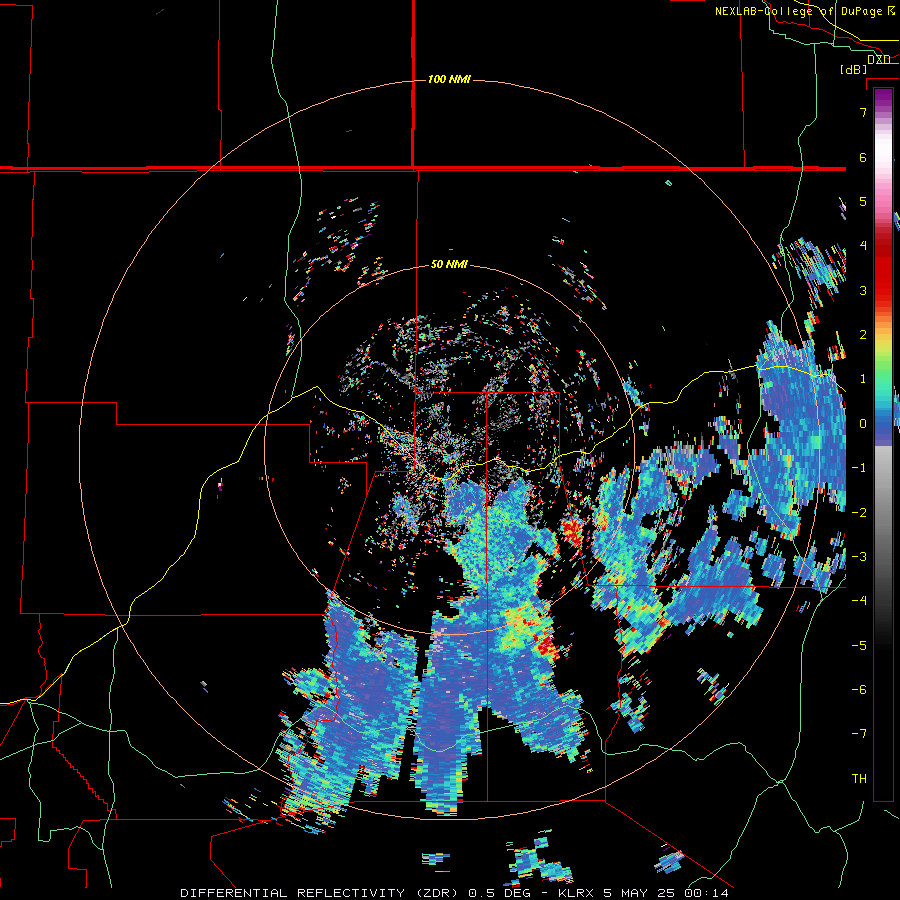Screen dimensions: 900x900
Task: Click the [dB] units label
Action: tap(854, 69)
